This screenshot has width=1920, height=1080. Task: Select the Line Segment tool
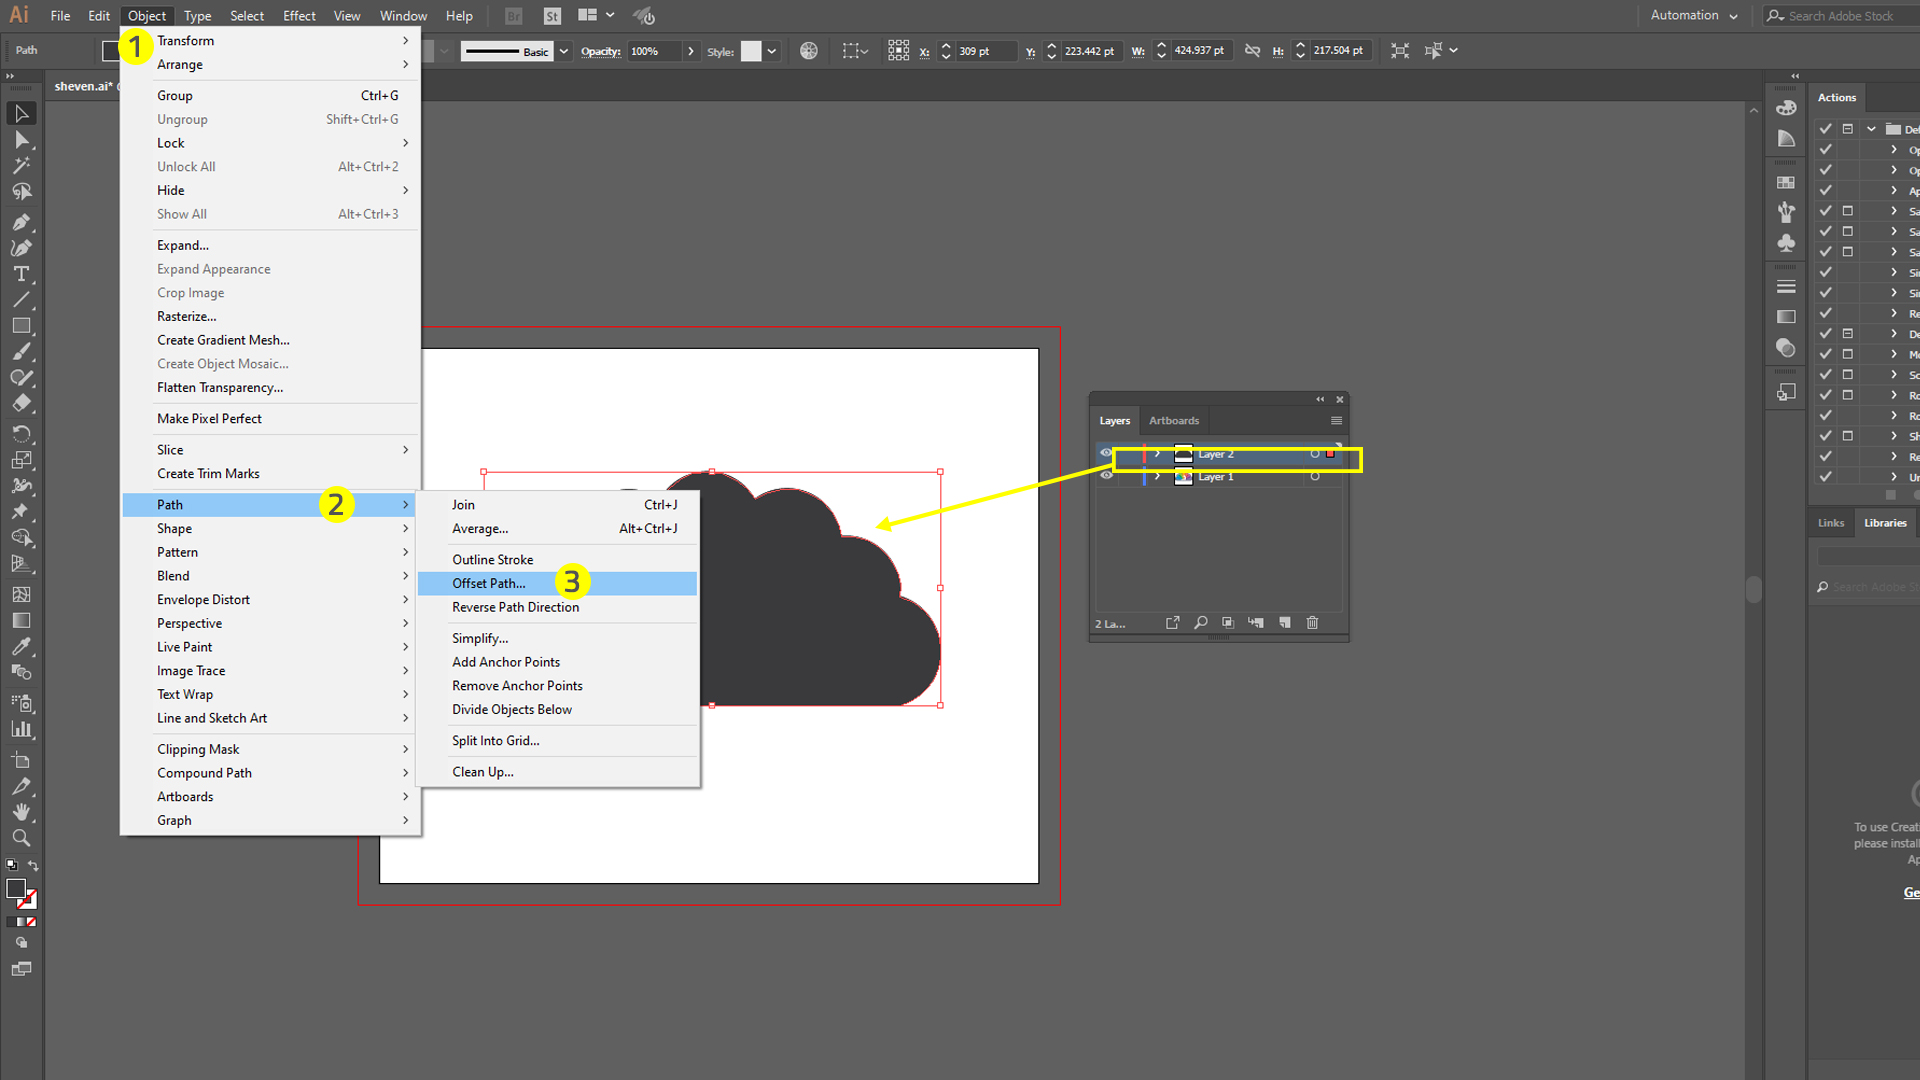coord(21,300)
